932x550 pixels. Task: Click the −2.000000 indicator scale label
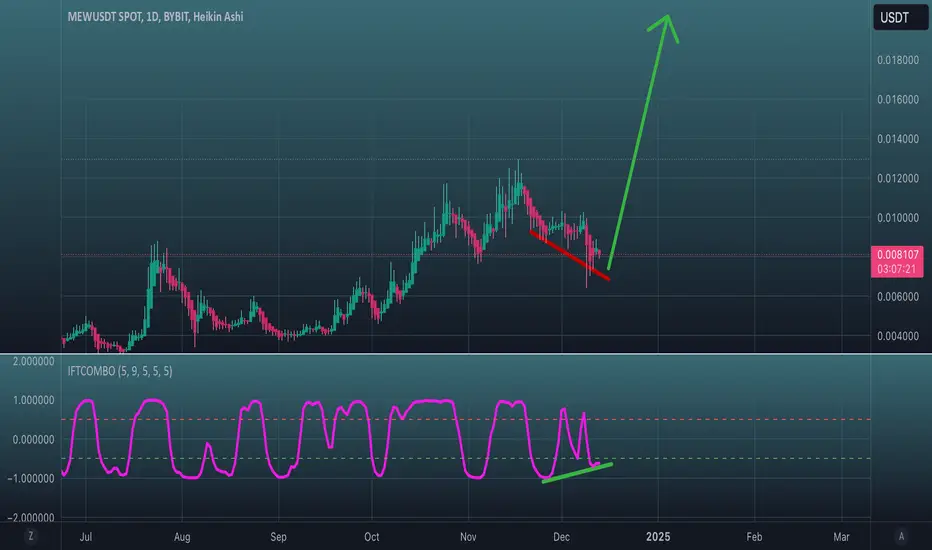pyautogui.click(x=30, y=518)
